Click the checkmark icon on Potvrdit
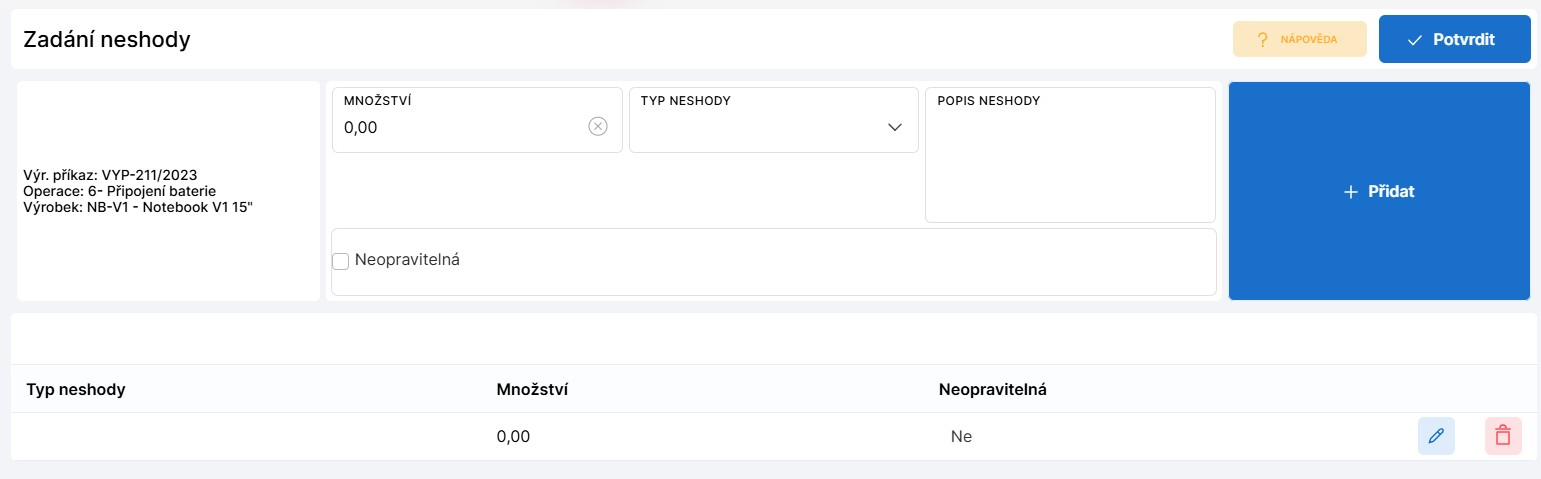 pos(1414,40)
